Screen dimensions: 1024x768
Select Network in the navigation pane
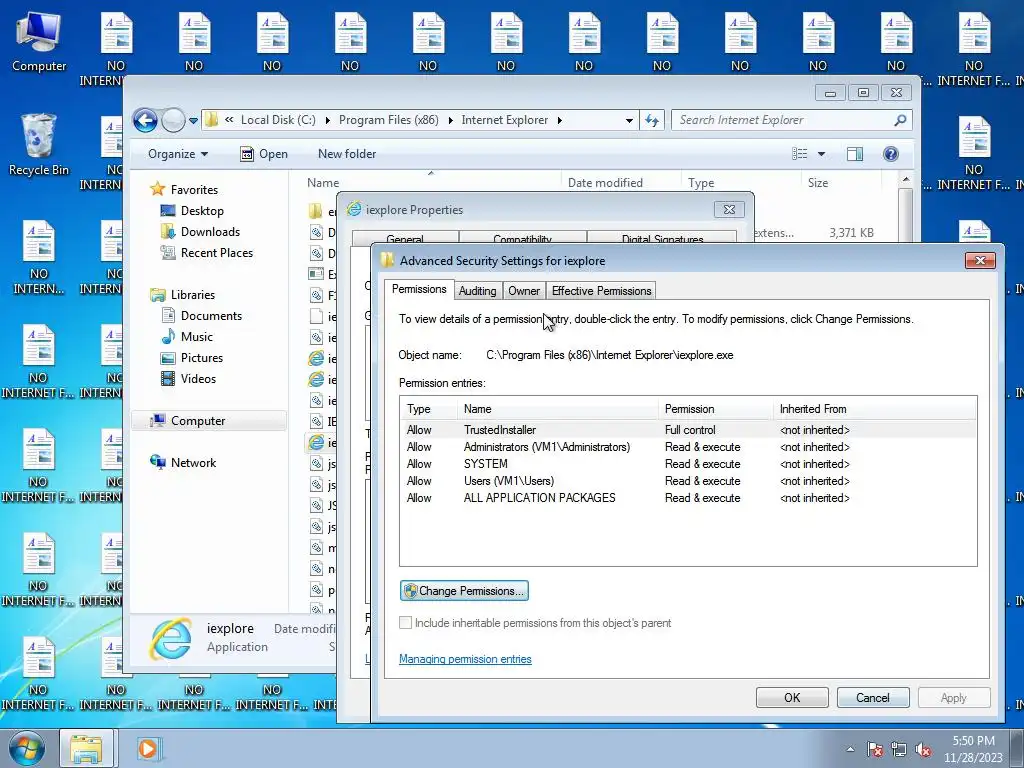[x=183, y=463]
